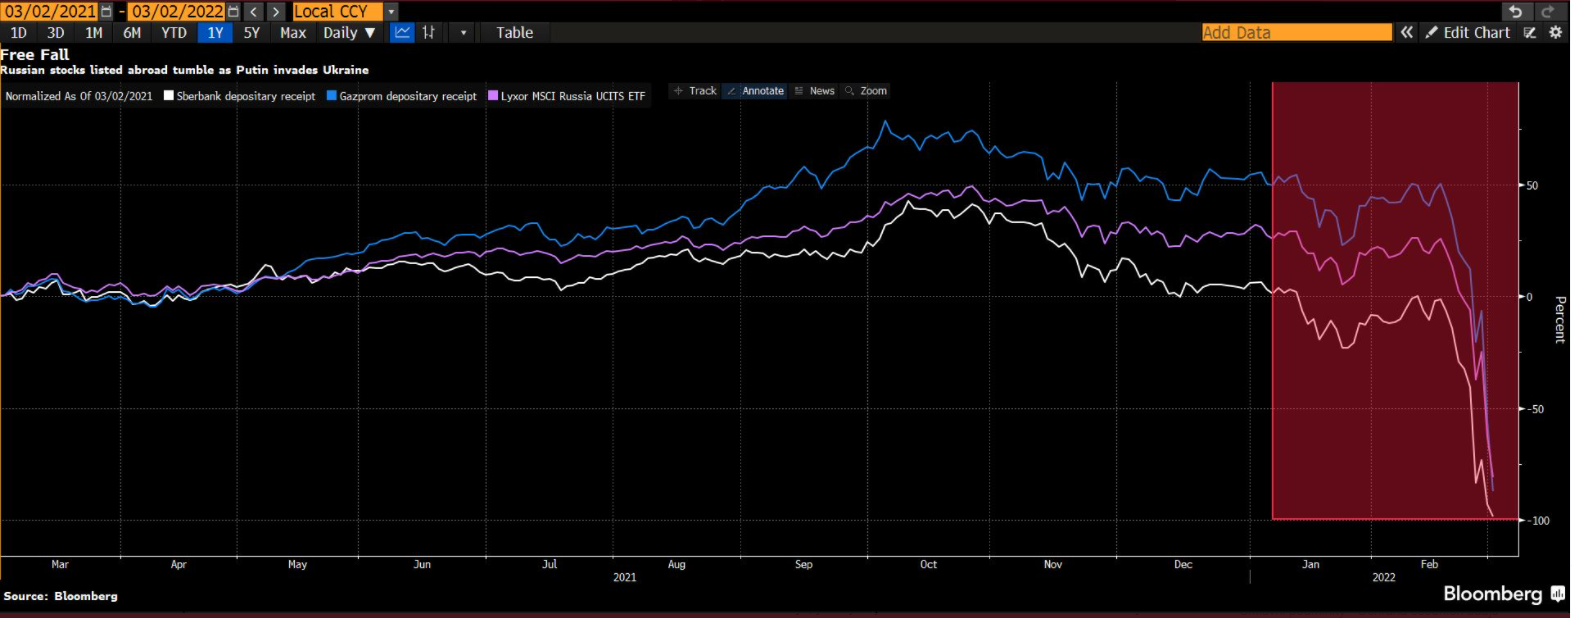Collapse panel with the double-chevron icon
Viewport: 1572px width, 618px height.
[x=1406, y=32]
